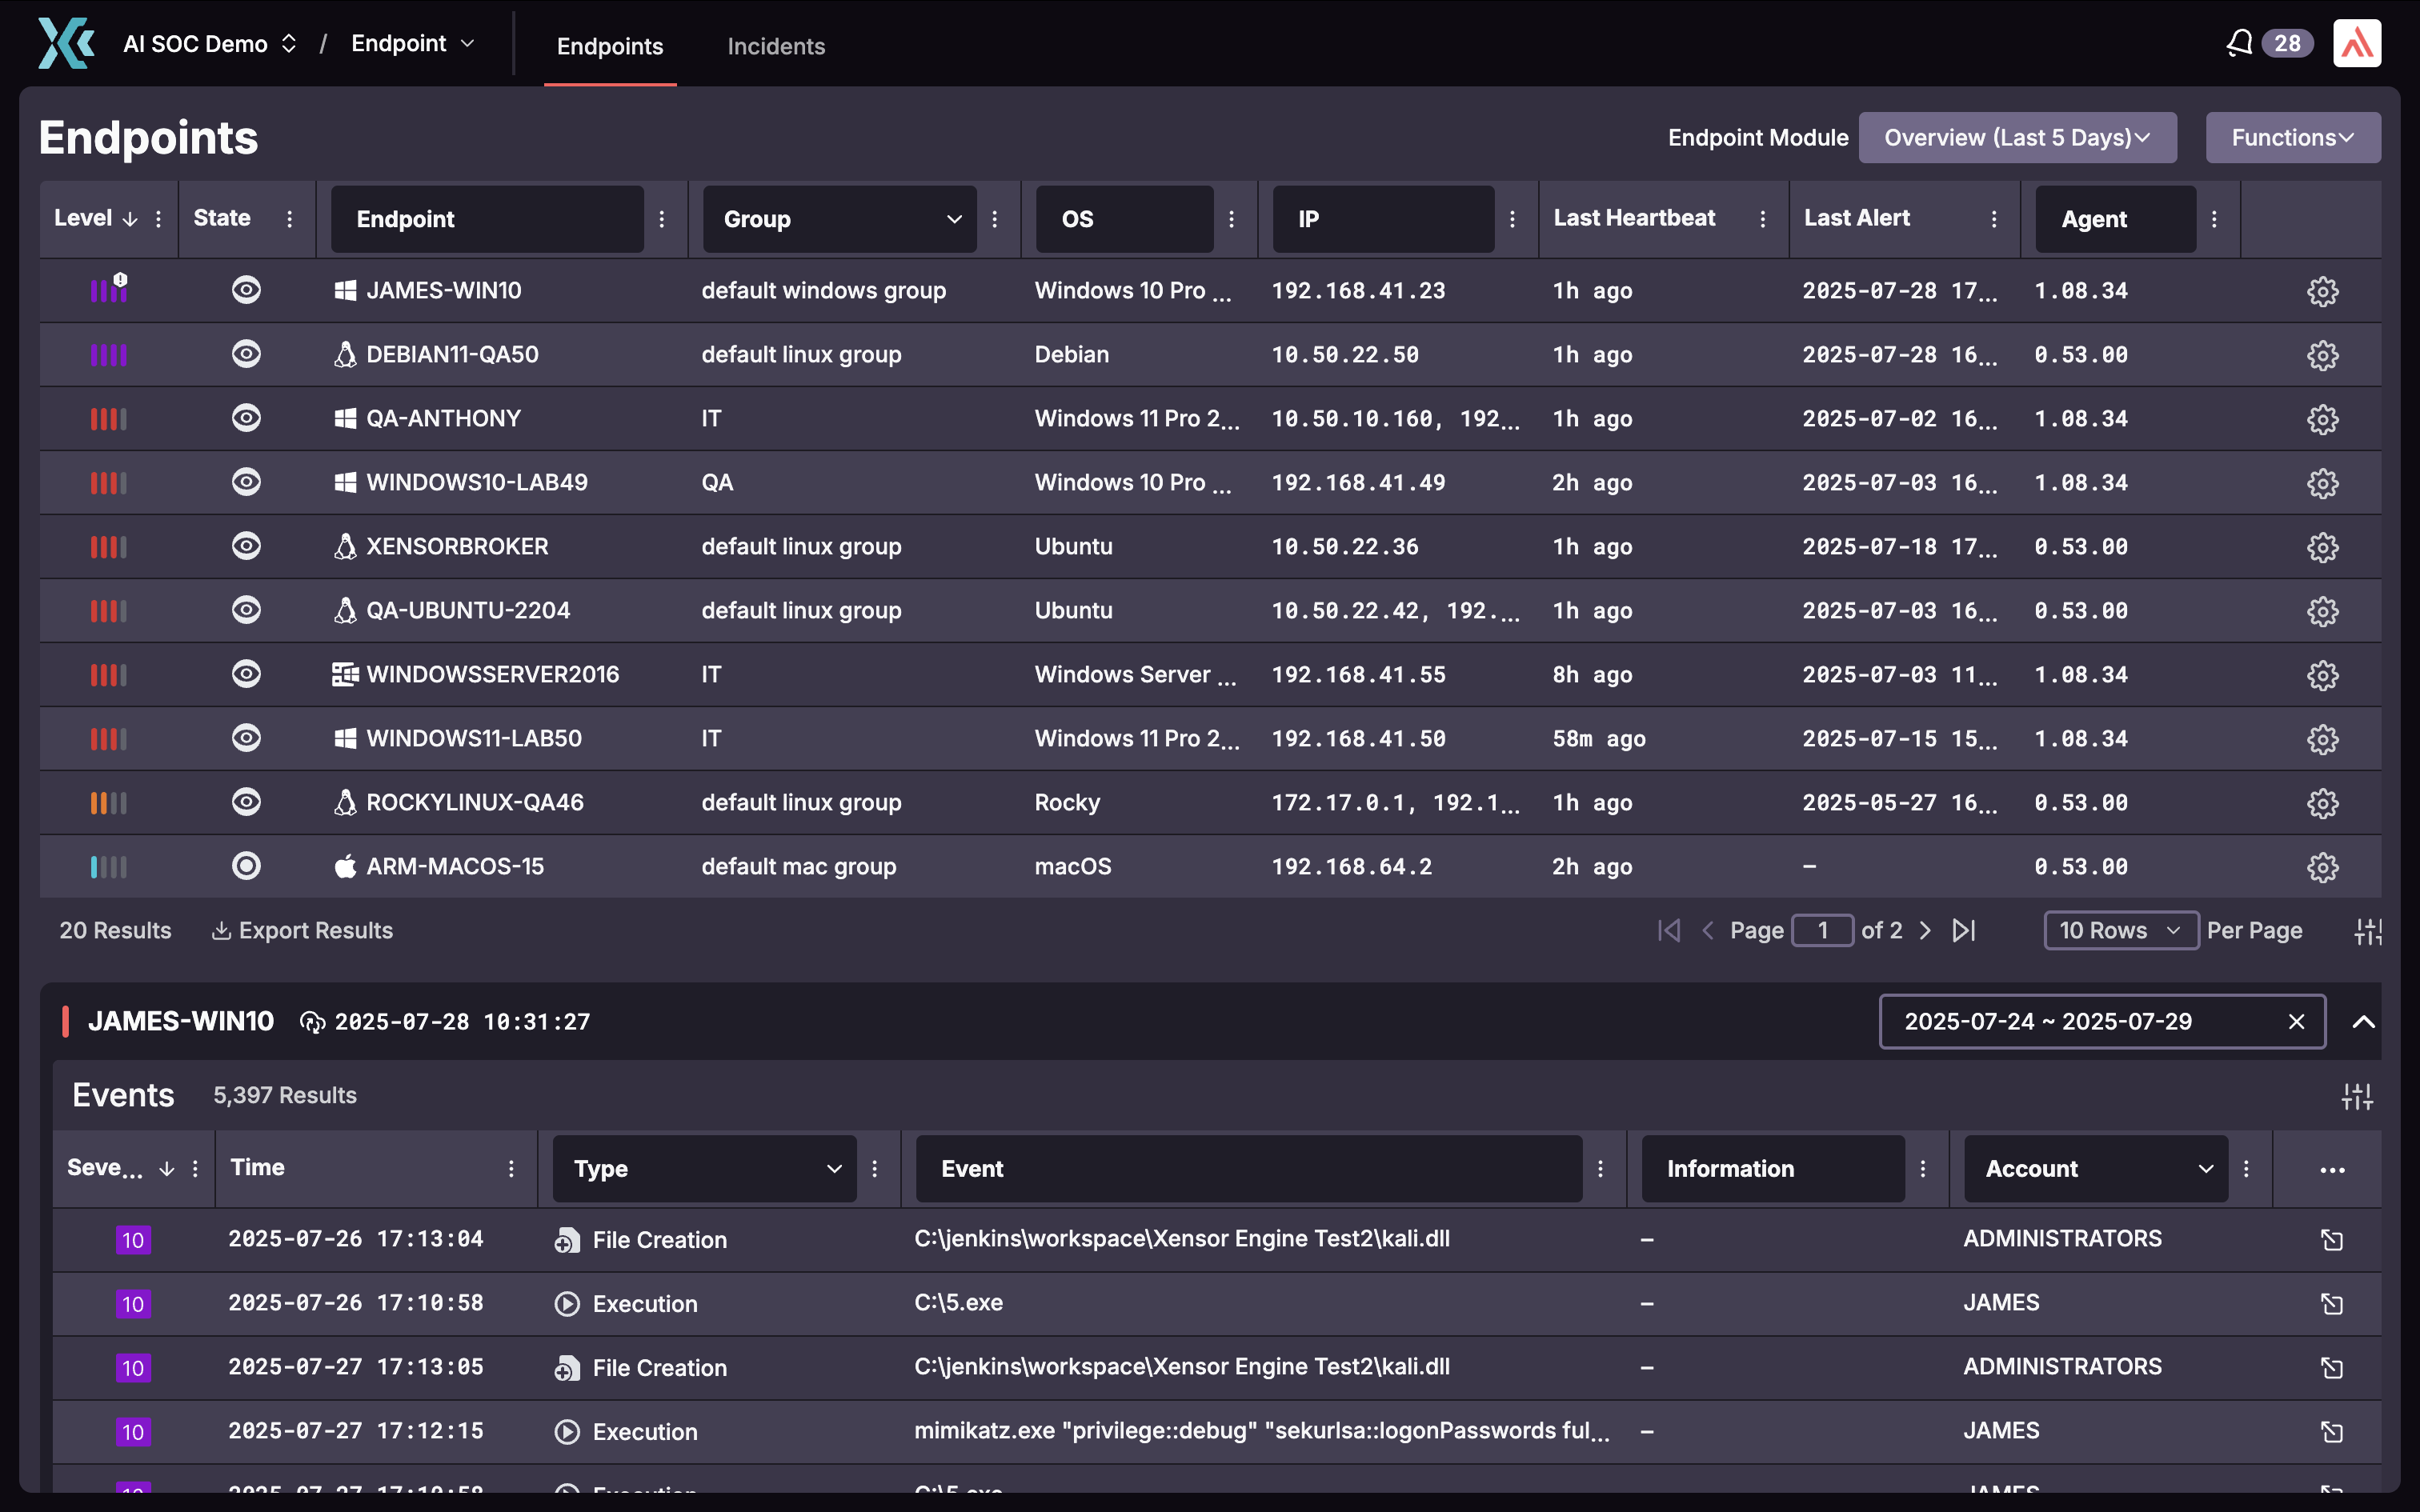Toggle the eye state icon for QA-ANTHONY

pyautogui.click(x=246, y=418)
